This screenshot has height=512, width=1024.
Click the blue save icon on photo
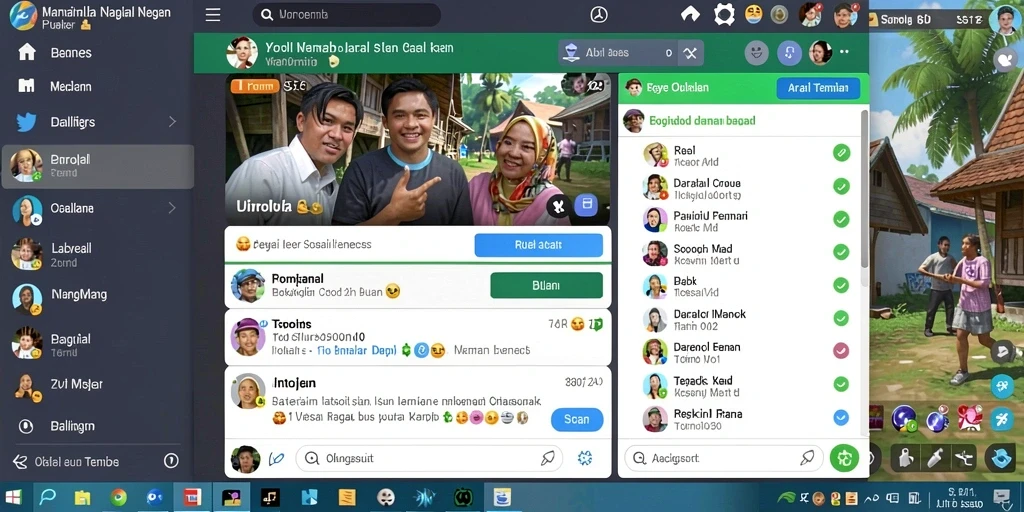pos(586,205)
